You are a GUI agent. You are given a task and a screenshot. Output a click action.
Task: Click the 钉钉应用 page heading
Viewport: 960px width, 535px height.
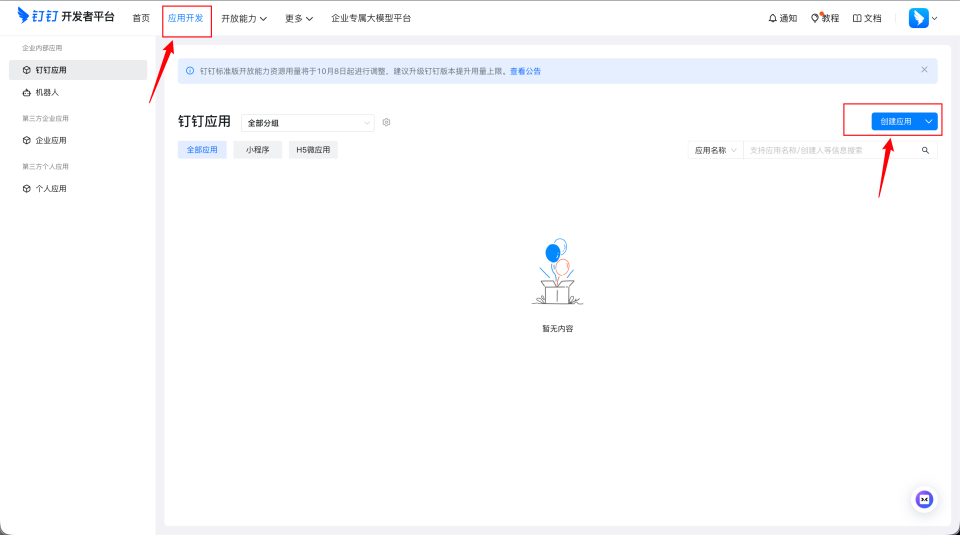click(x=204, y=121)
